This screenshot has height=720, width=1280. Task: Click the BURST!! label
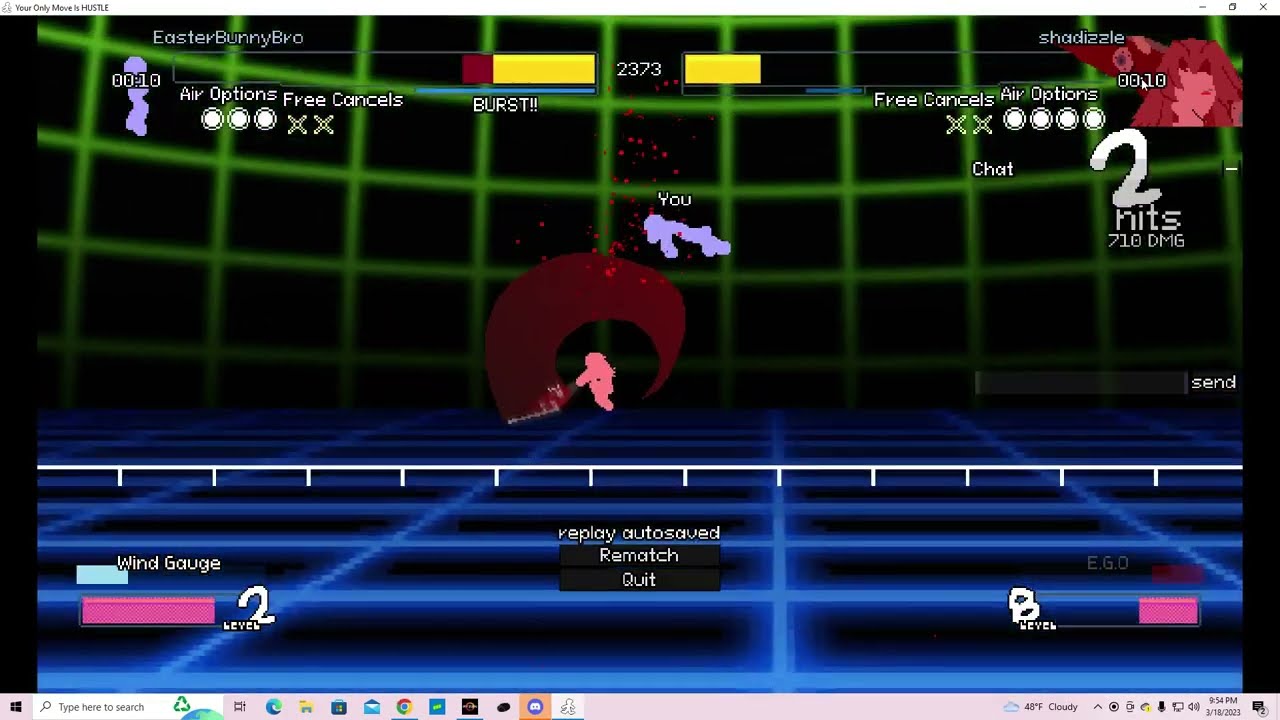click(x=505, y=105)
